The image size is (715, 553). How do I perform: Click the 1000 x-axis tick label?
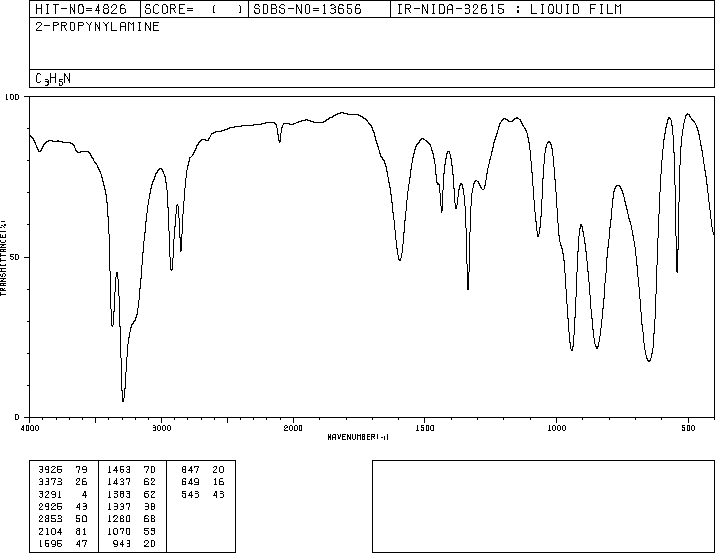pos(556,427)
